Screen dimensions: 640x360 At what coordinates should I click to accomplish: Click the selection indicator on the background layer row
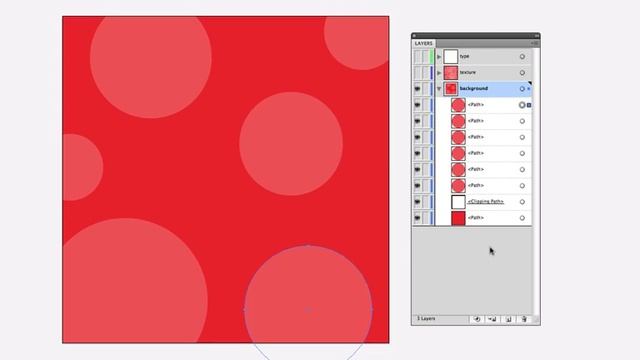click(x=529, y=89)
